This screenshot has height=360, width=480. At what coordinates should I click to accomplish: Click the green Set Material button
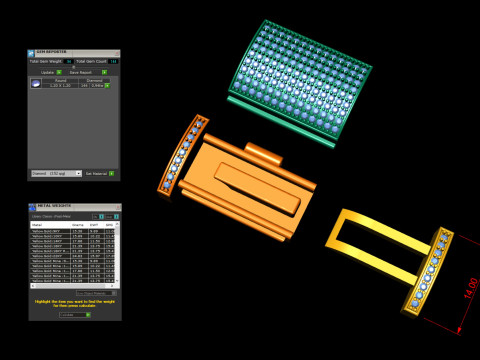tap(112, 173)
